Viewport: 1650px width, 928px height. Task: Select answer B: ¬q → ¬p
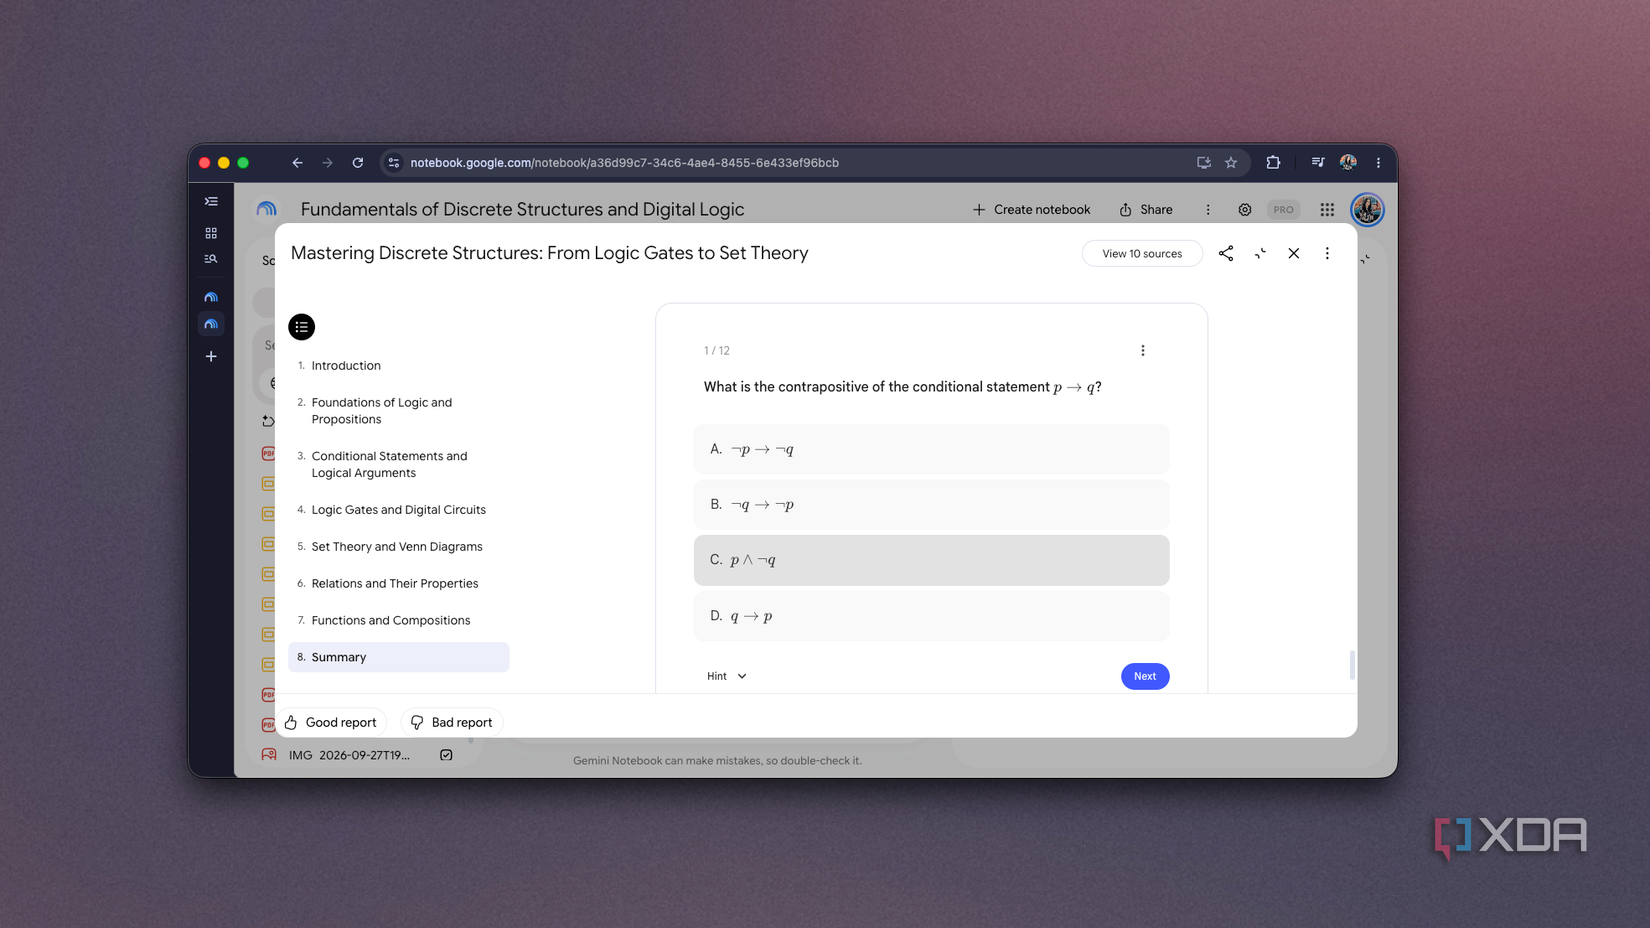click(931, 505)
